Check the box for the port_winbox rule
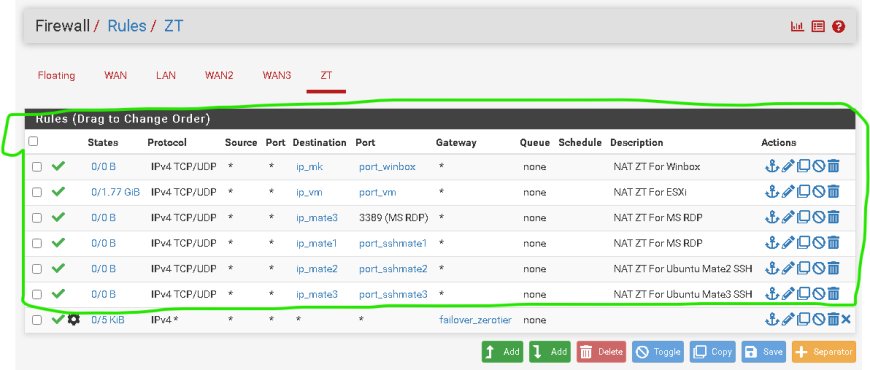This screenshot has width=870, height=370. (37, 166)
